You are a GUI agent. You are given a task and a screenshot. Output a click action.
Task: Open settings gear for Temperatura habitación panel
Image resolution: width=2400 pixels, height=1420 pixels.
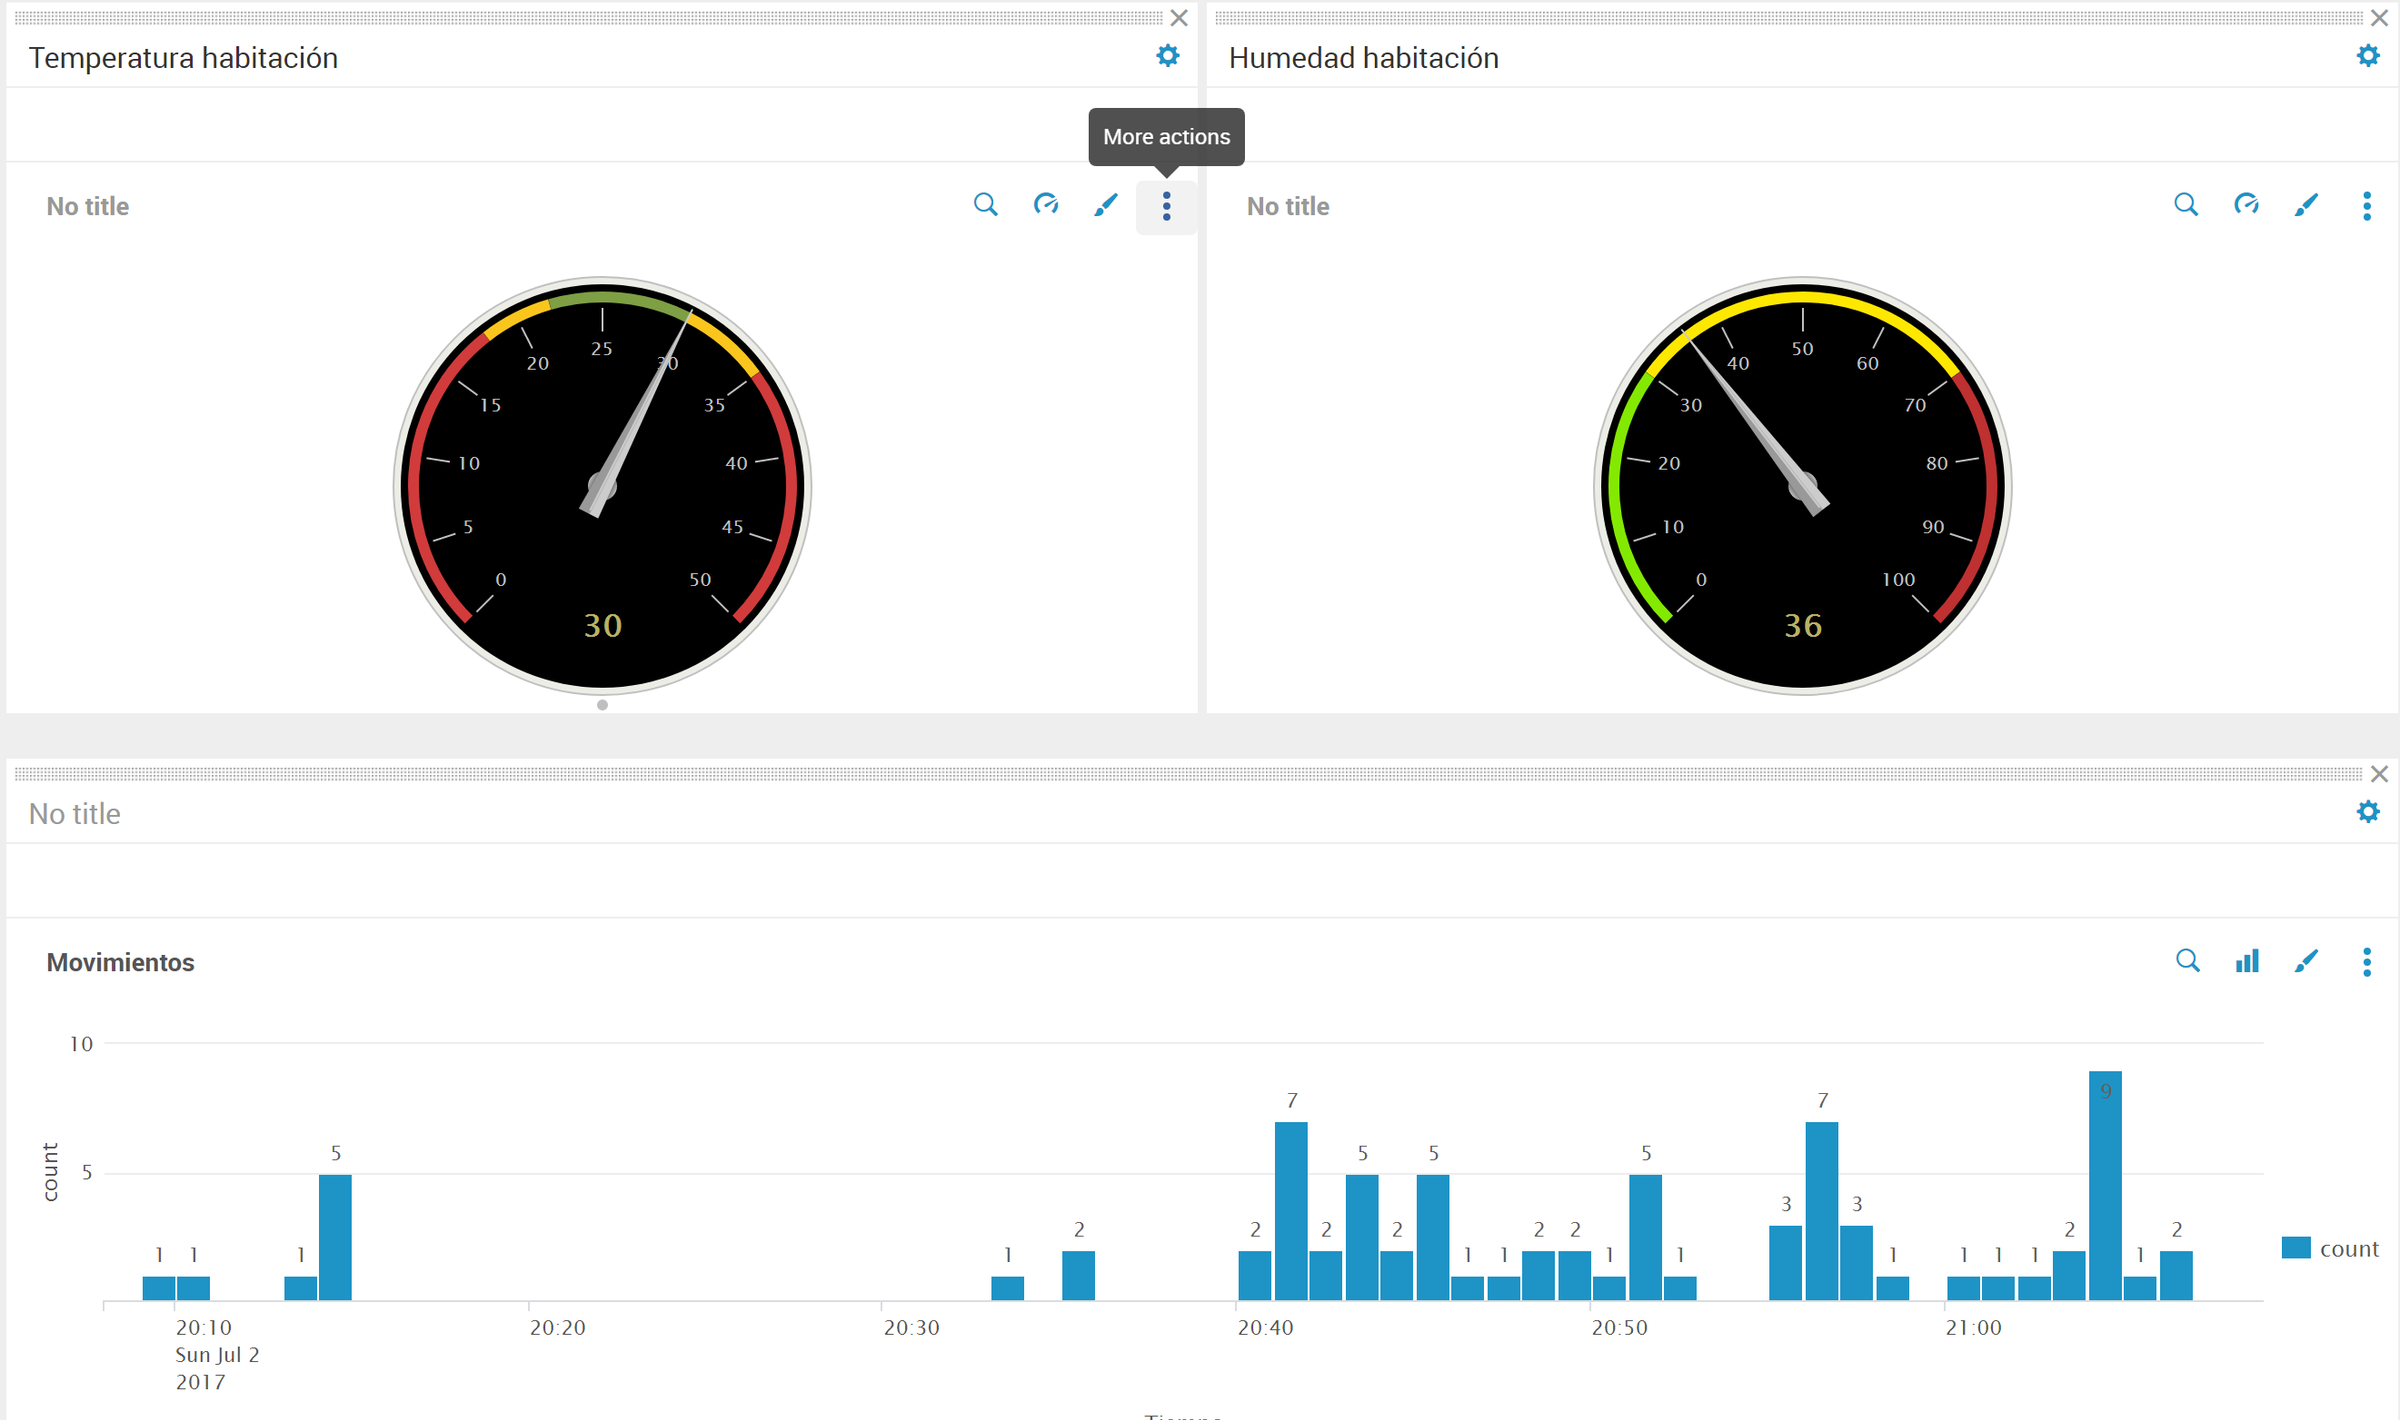click(x=1166, y=56)
